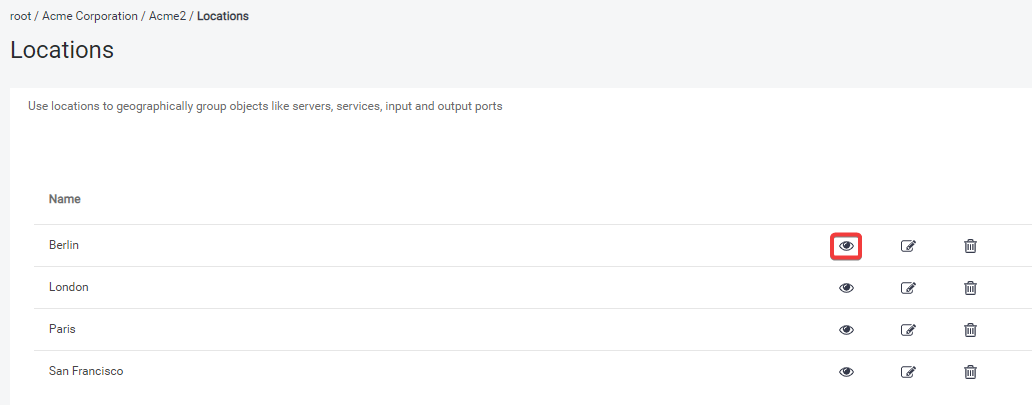
Task: Go to root in breadcrumb
Action: coord(20,17)
